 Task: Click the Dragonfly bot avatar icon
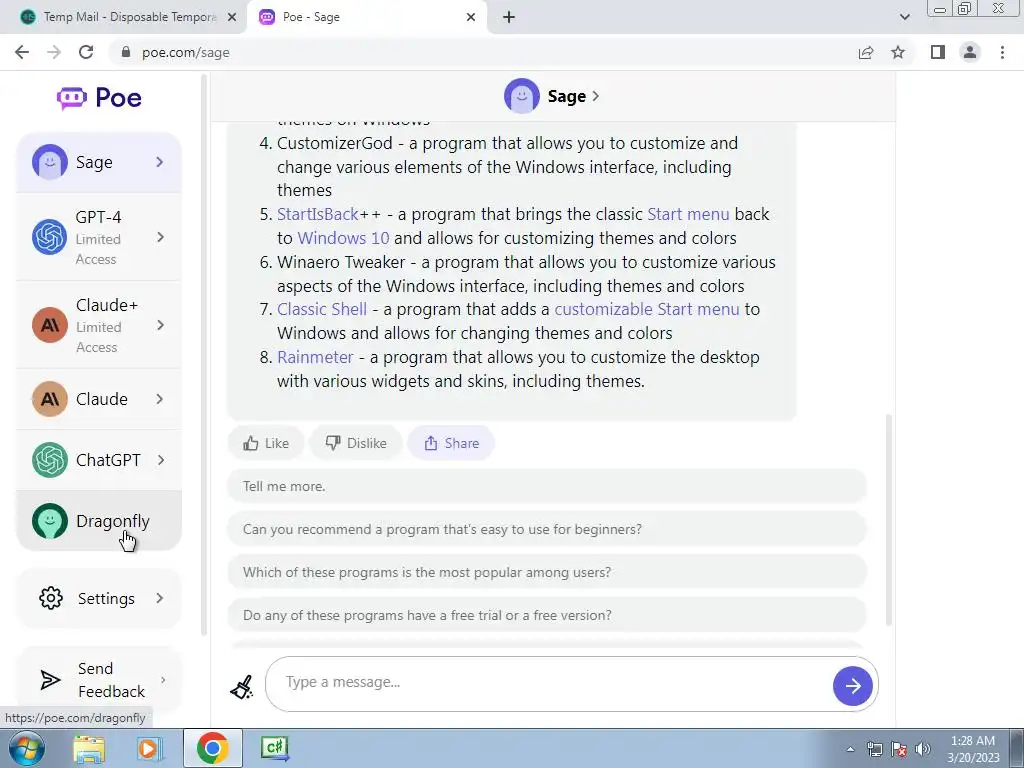coord(50,521)
